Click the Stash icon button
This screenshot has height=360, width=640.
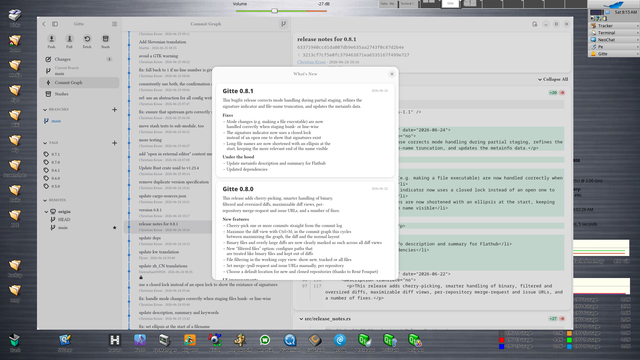point(105,41)
